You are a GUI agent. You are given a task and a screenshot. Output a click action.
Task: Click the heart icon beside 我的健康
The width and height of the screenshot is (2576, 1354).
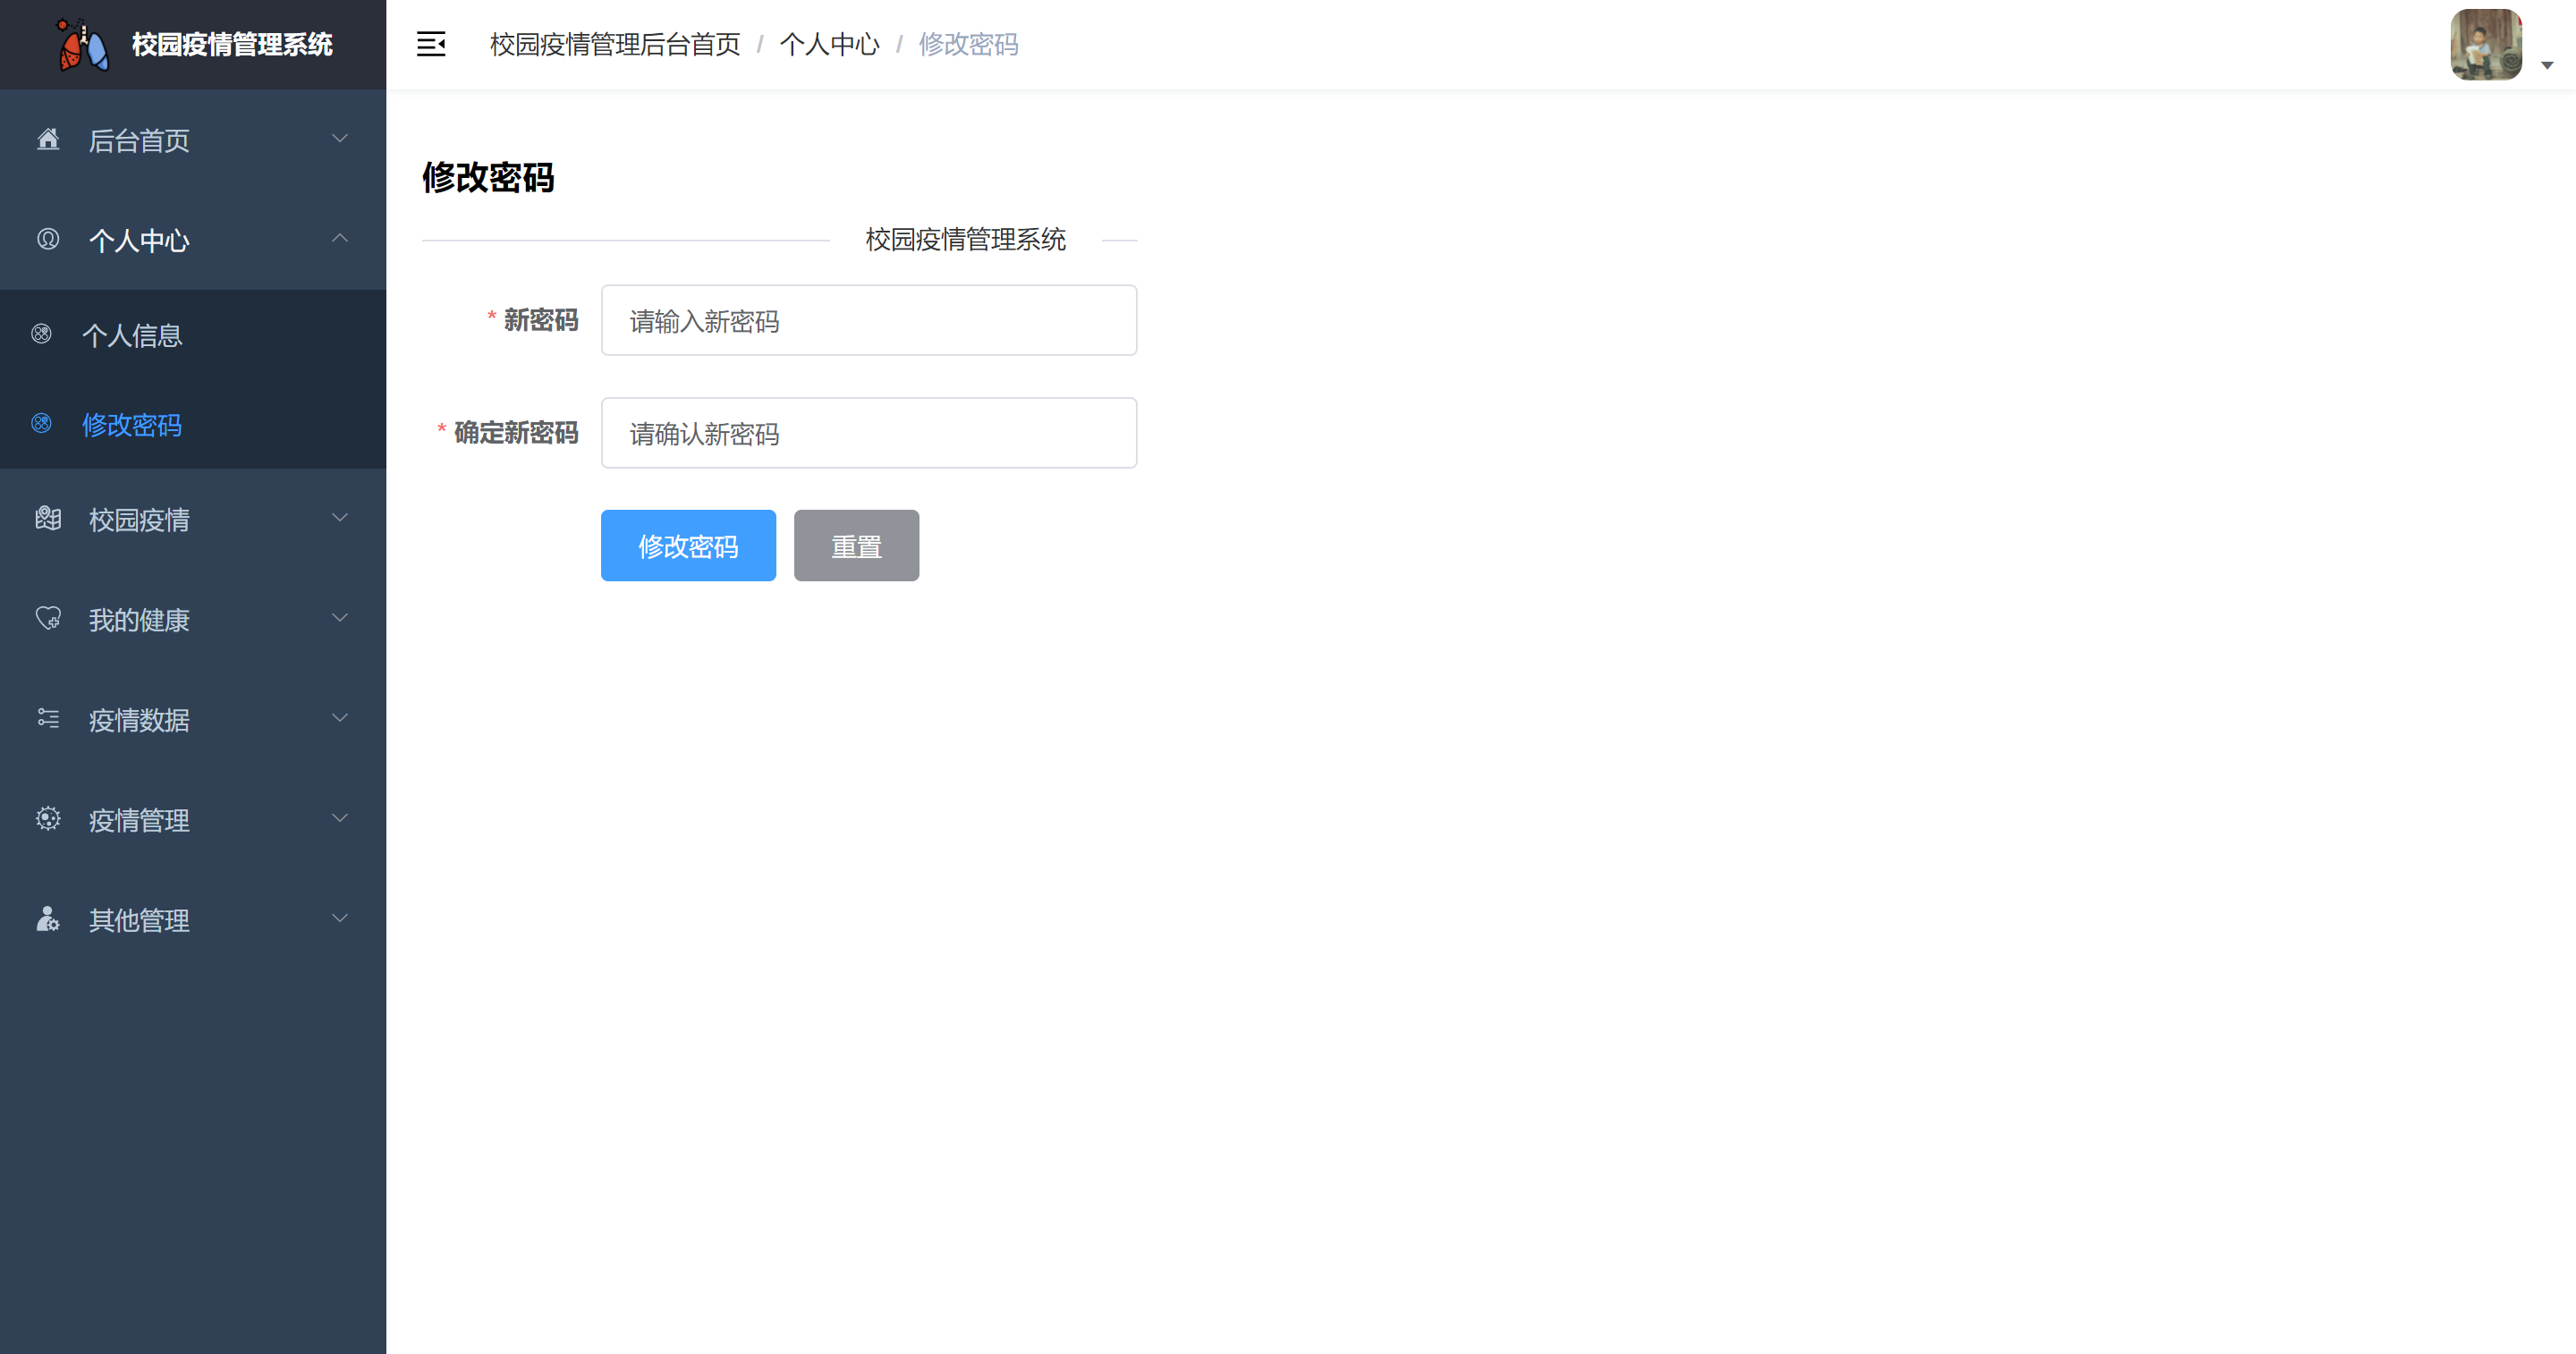48,618
